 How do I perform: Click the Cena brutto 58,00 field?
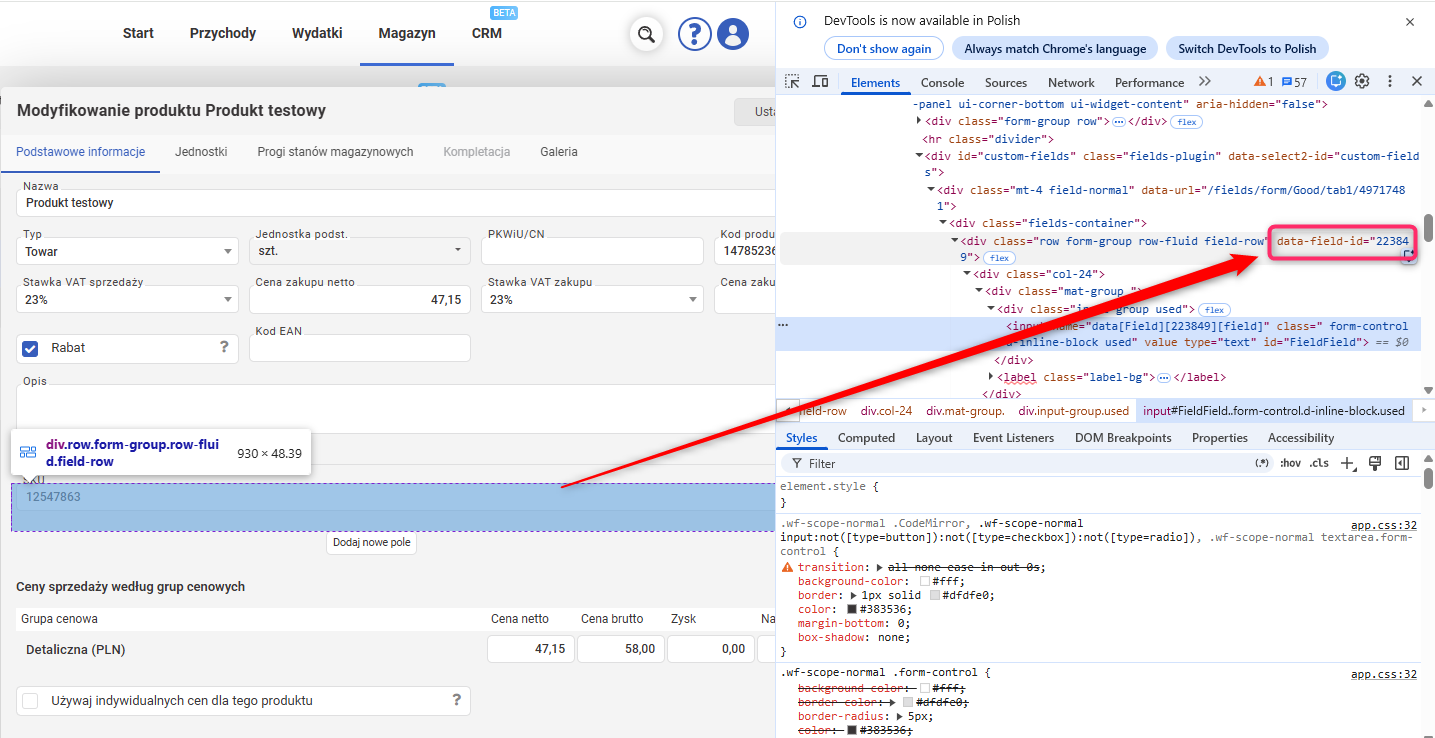click(619, 649)
